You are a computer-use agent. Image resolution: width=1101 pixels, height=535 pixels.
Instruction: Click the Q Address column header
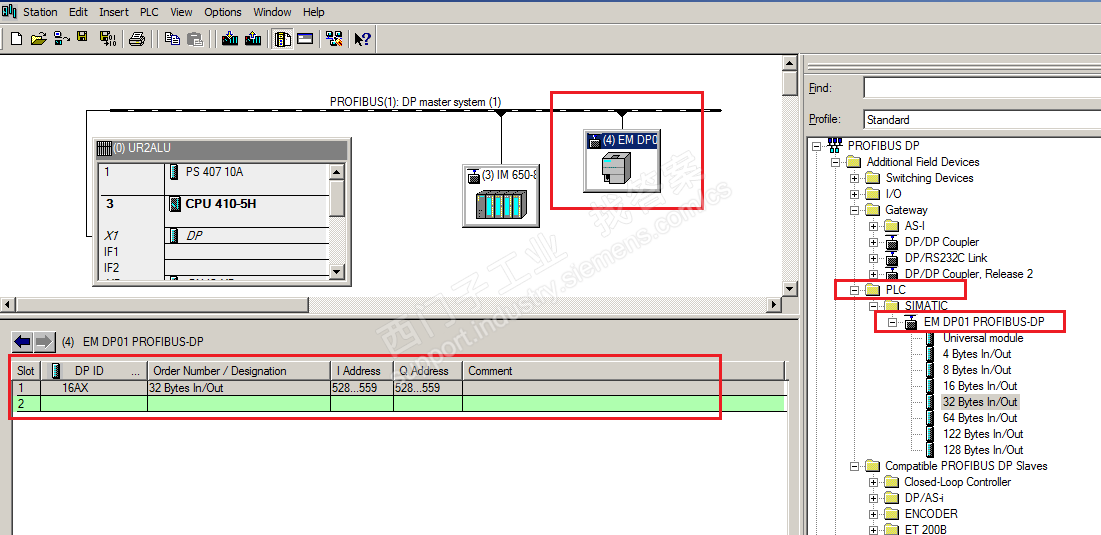[428, 371]
